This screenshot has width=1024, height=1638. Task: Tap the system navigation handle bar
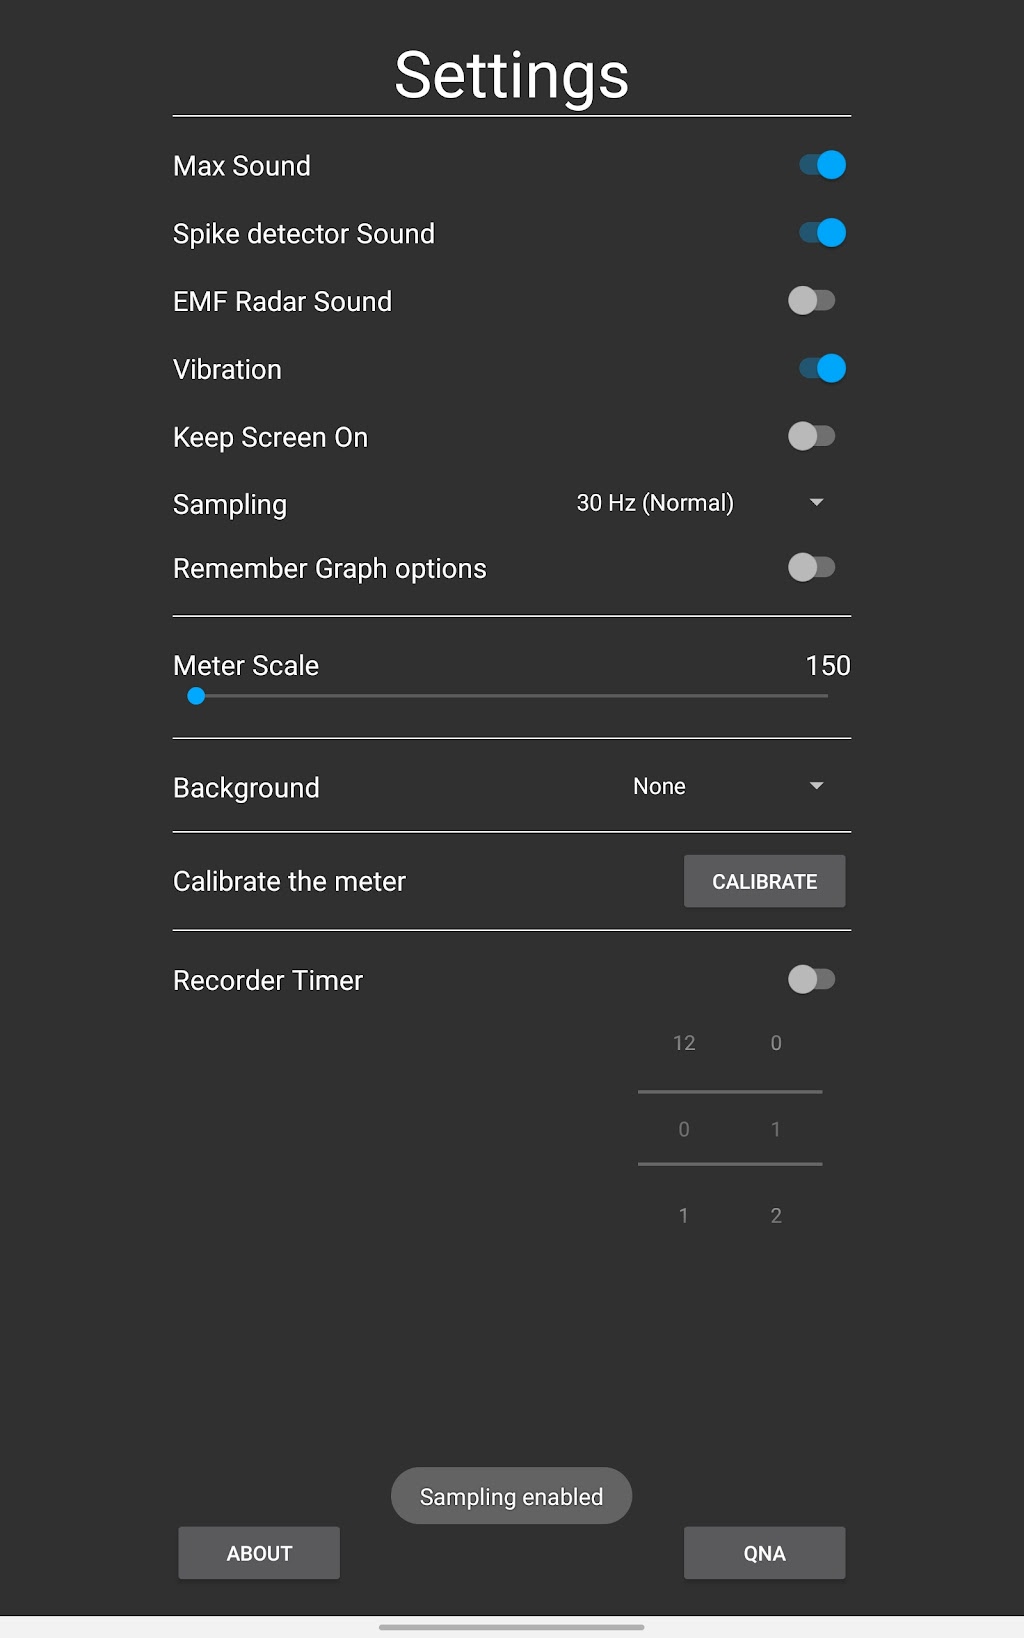coord(512,1627)
